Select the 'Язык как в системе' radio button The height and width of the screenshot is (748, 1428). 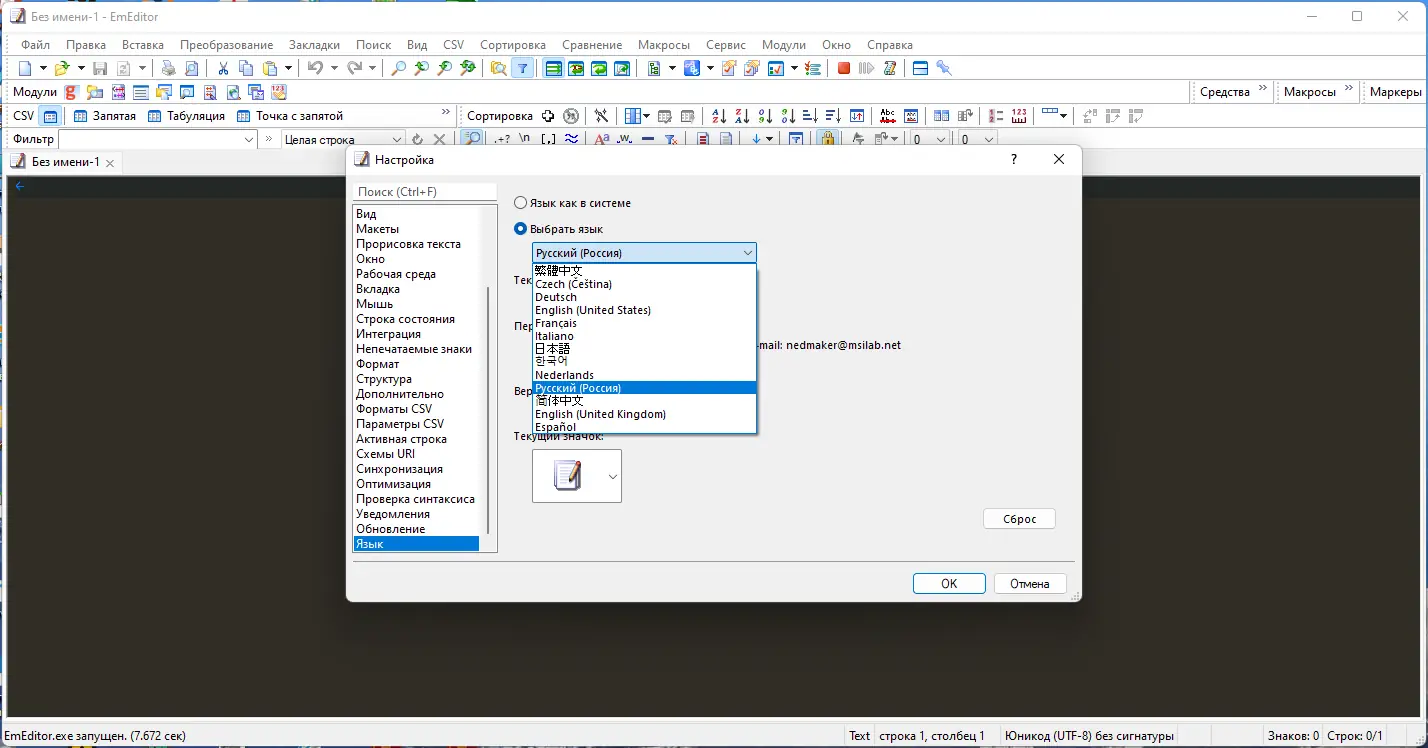coord(520,203)
